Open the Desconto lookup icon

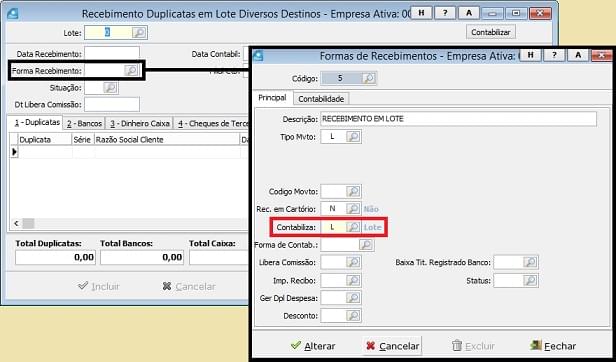tap(354, 315)
